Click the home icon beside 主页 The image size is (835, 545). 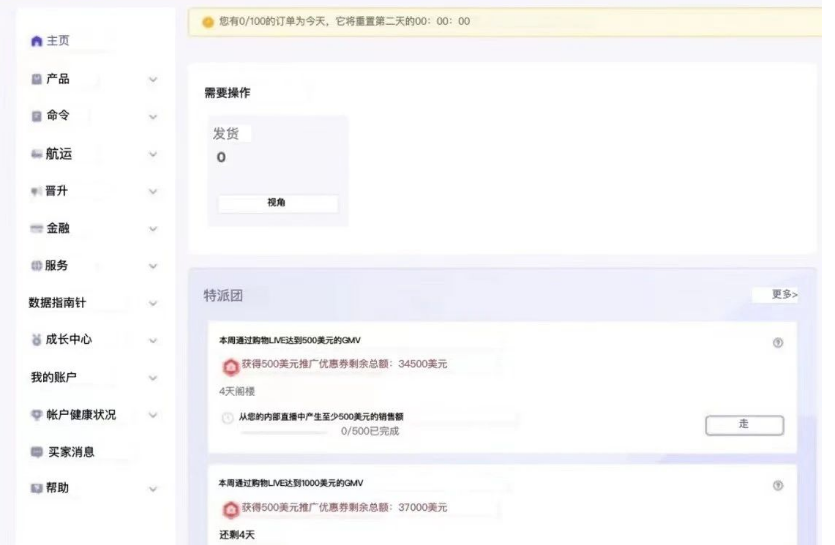click(36, 41)
